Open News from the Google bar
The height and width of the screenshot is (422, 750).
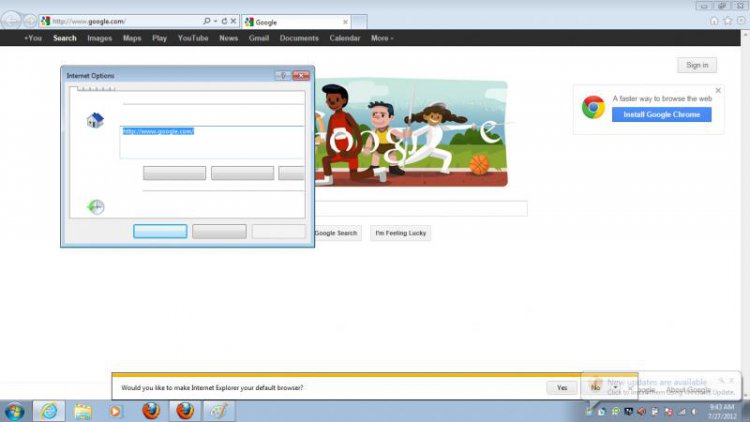click(x=229, y=38)
